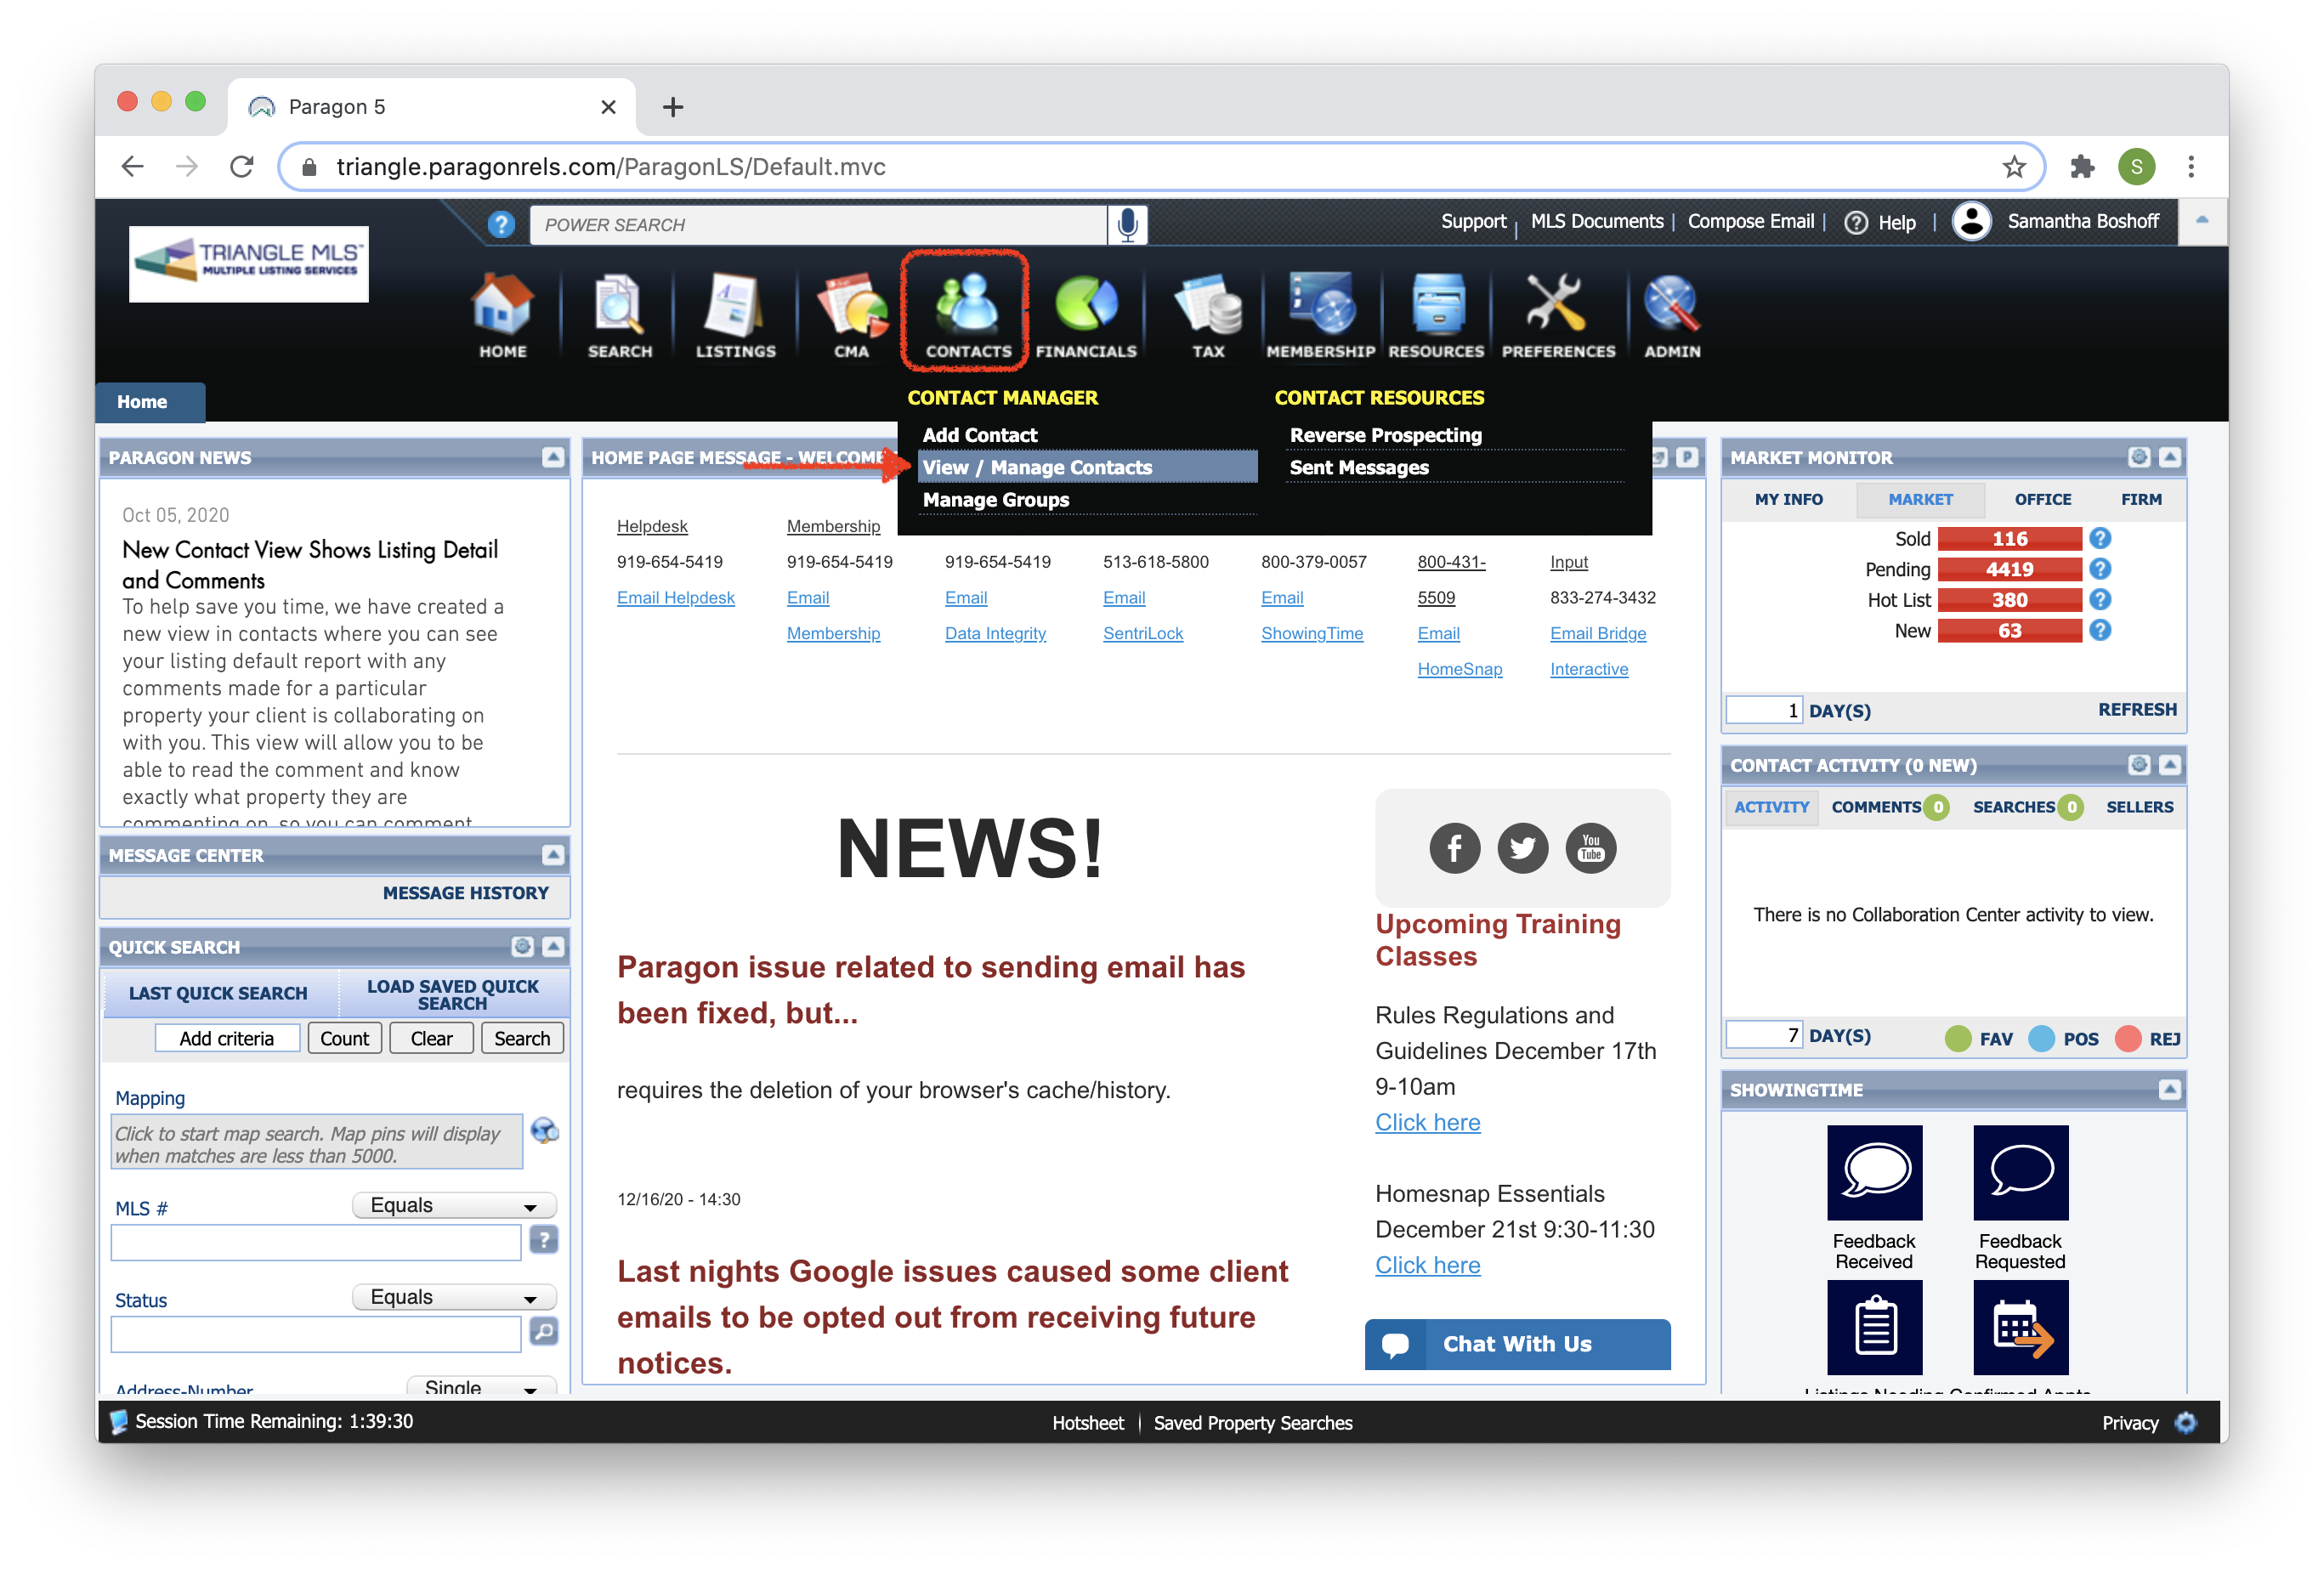Click the Status lookup magnifier icon

pos(543,1331)
